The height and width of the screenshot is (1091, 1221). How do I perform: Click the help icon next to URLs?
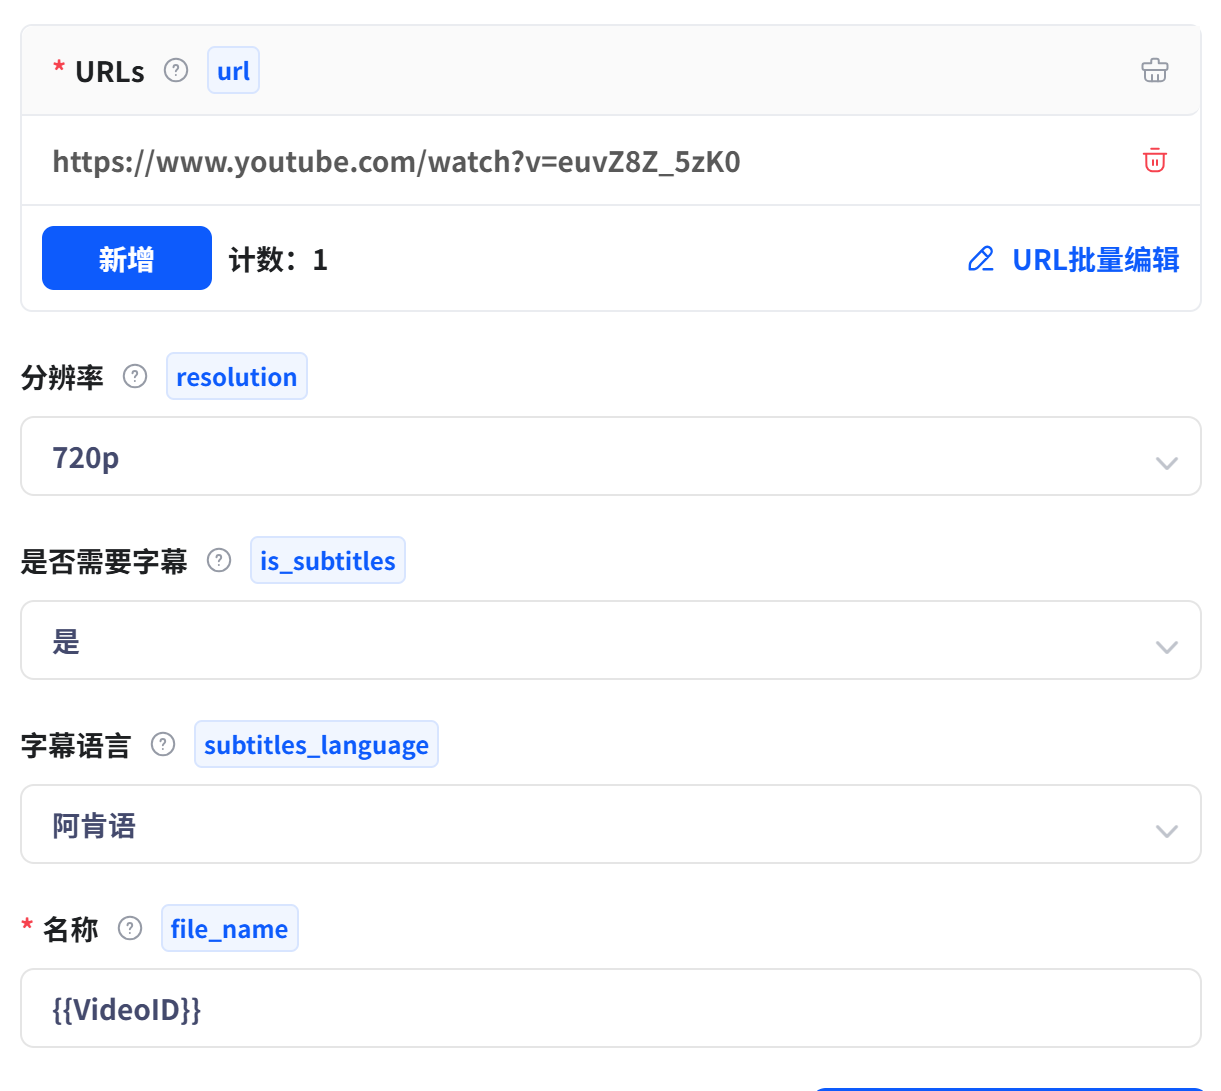point(176,70)
